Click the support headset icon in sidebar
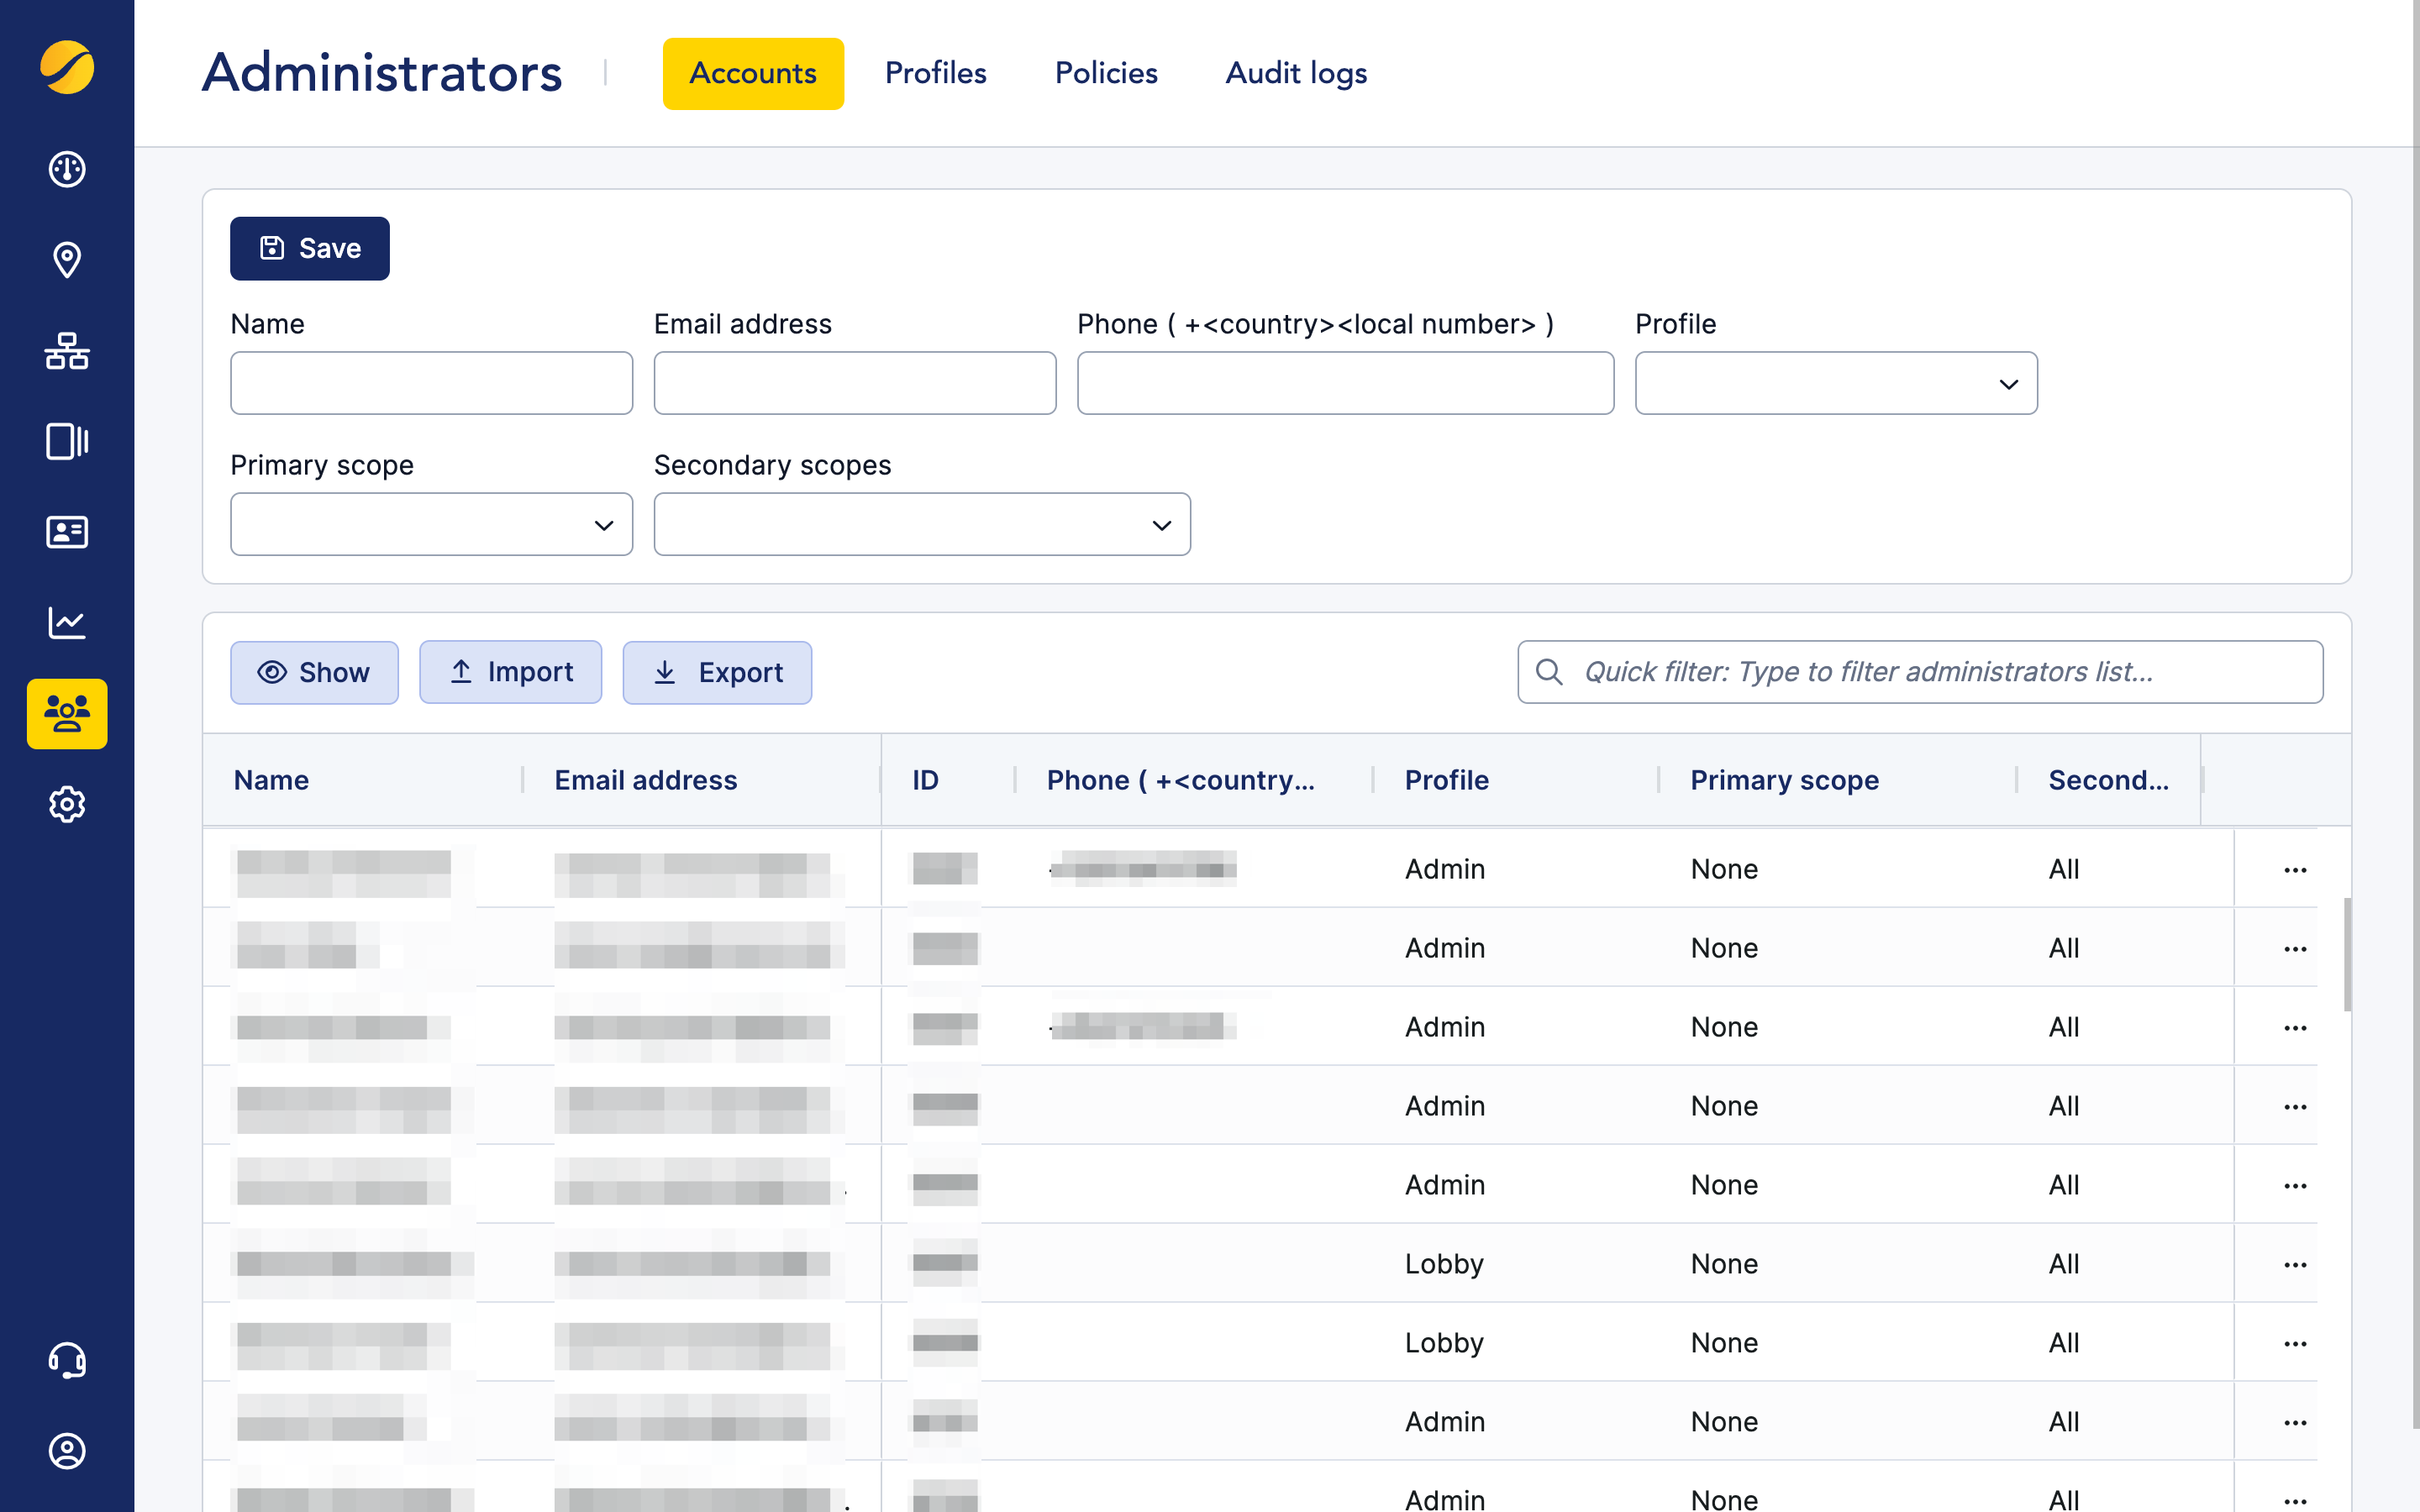Viewport: 2420px width, 1512px height. 66,1360
